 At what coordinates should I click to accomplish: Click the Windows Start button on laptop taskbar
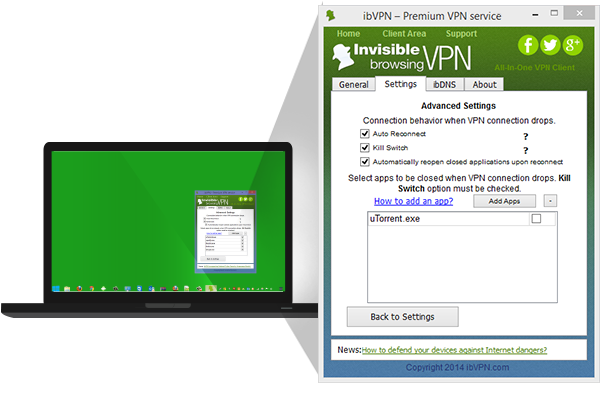tap(56, 288)
